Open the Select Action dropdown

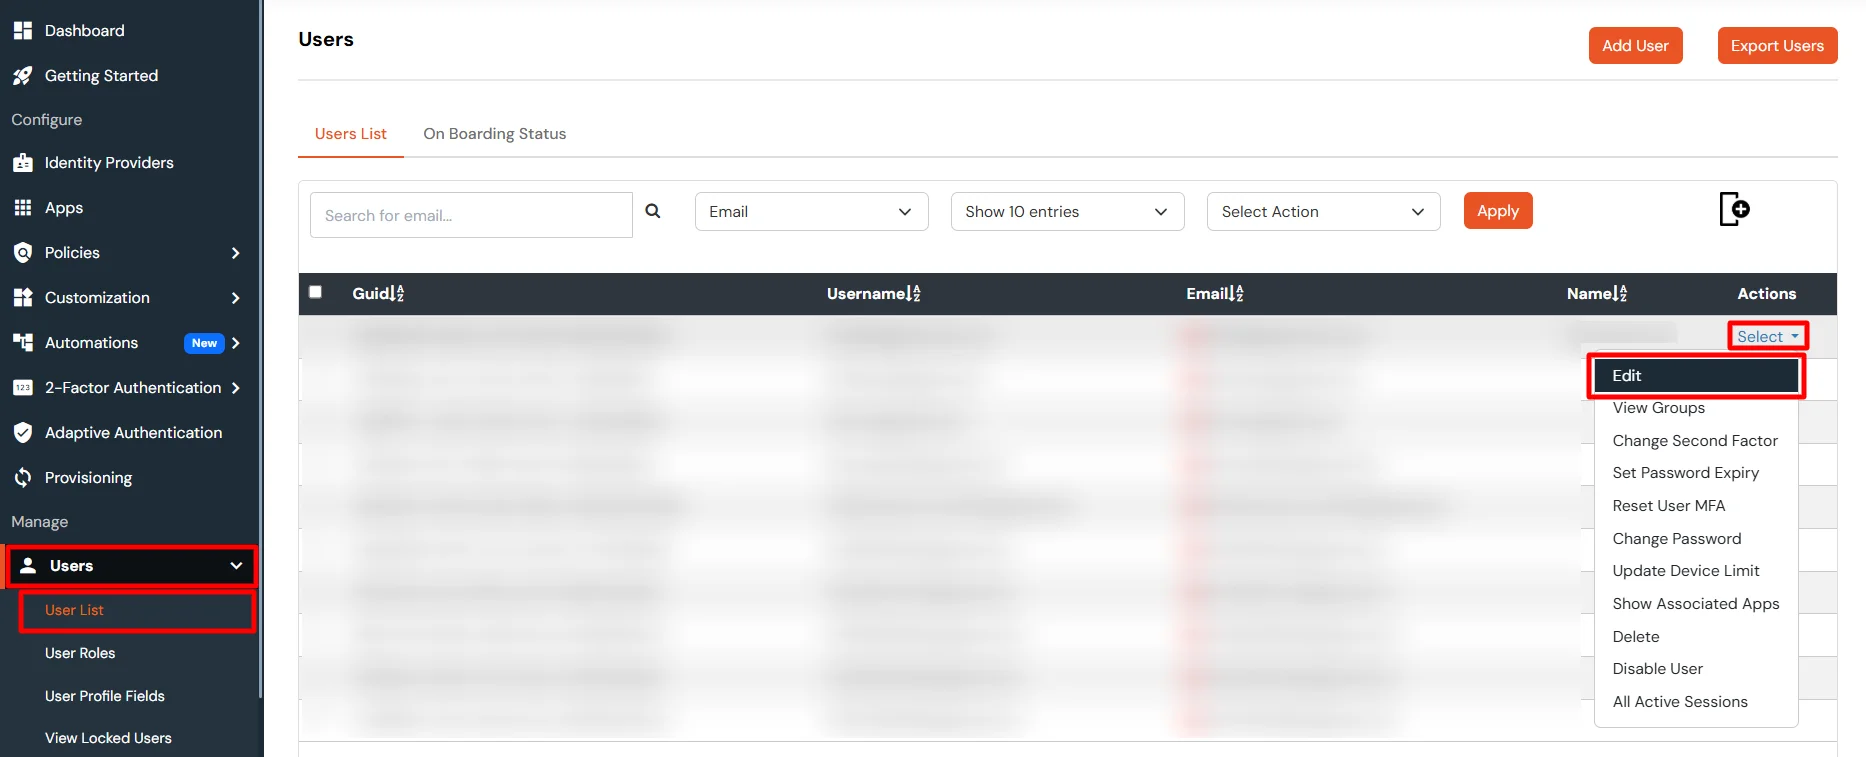(1324, 212)
